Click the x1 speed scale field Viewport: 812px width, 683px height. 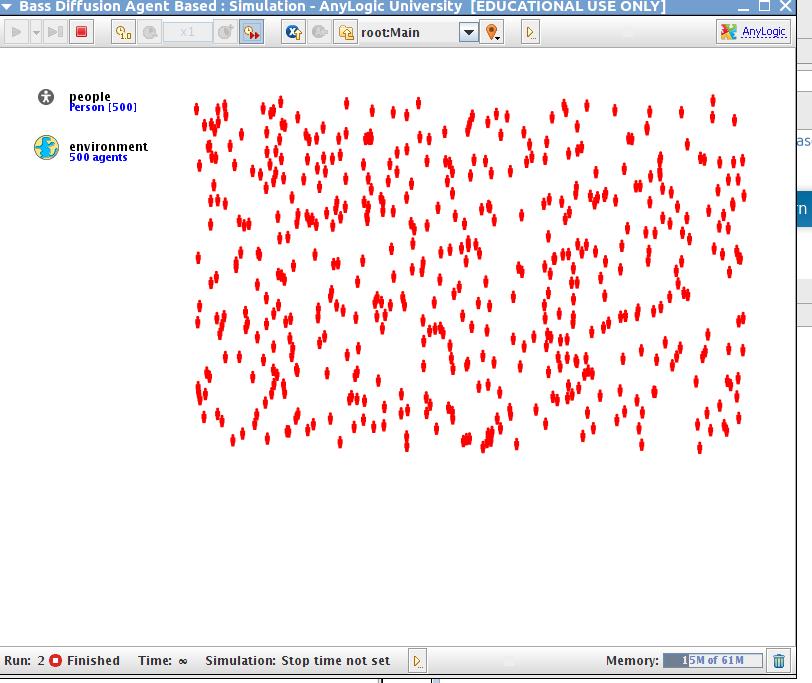pyautogui.click(x=187, y=32)
